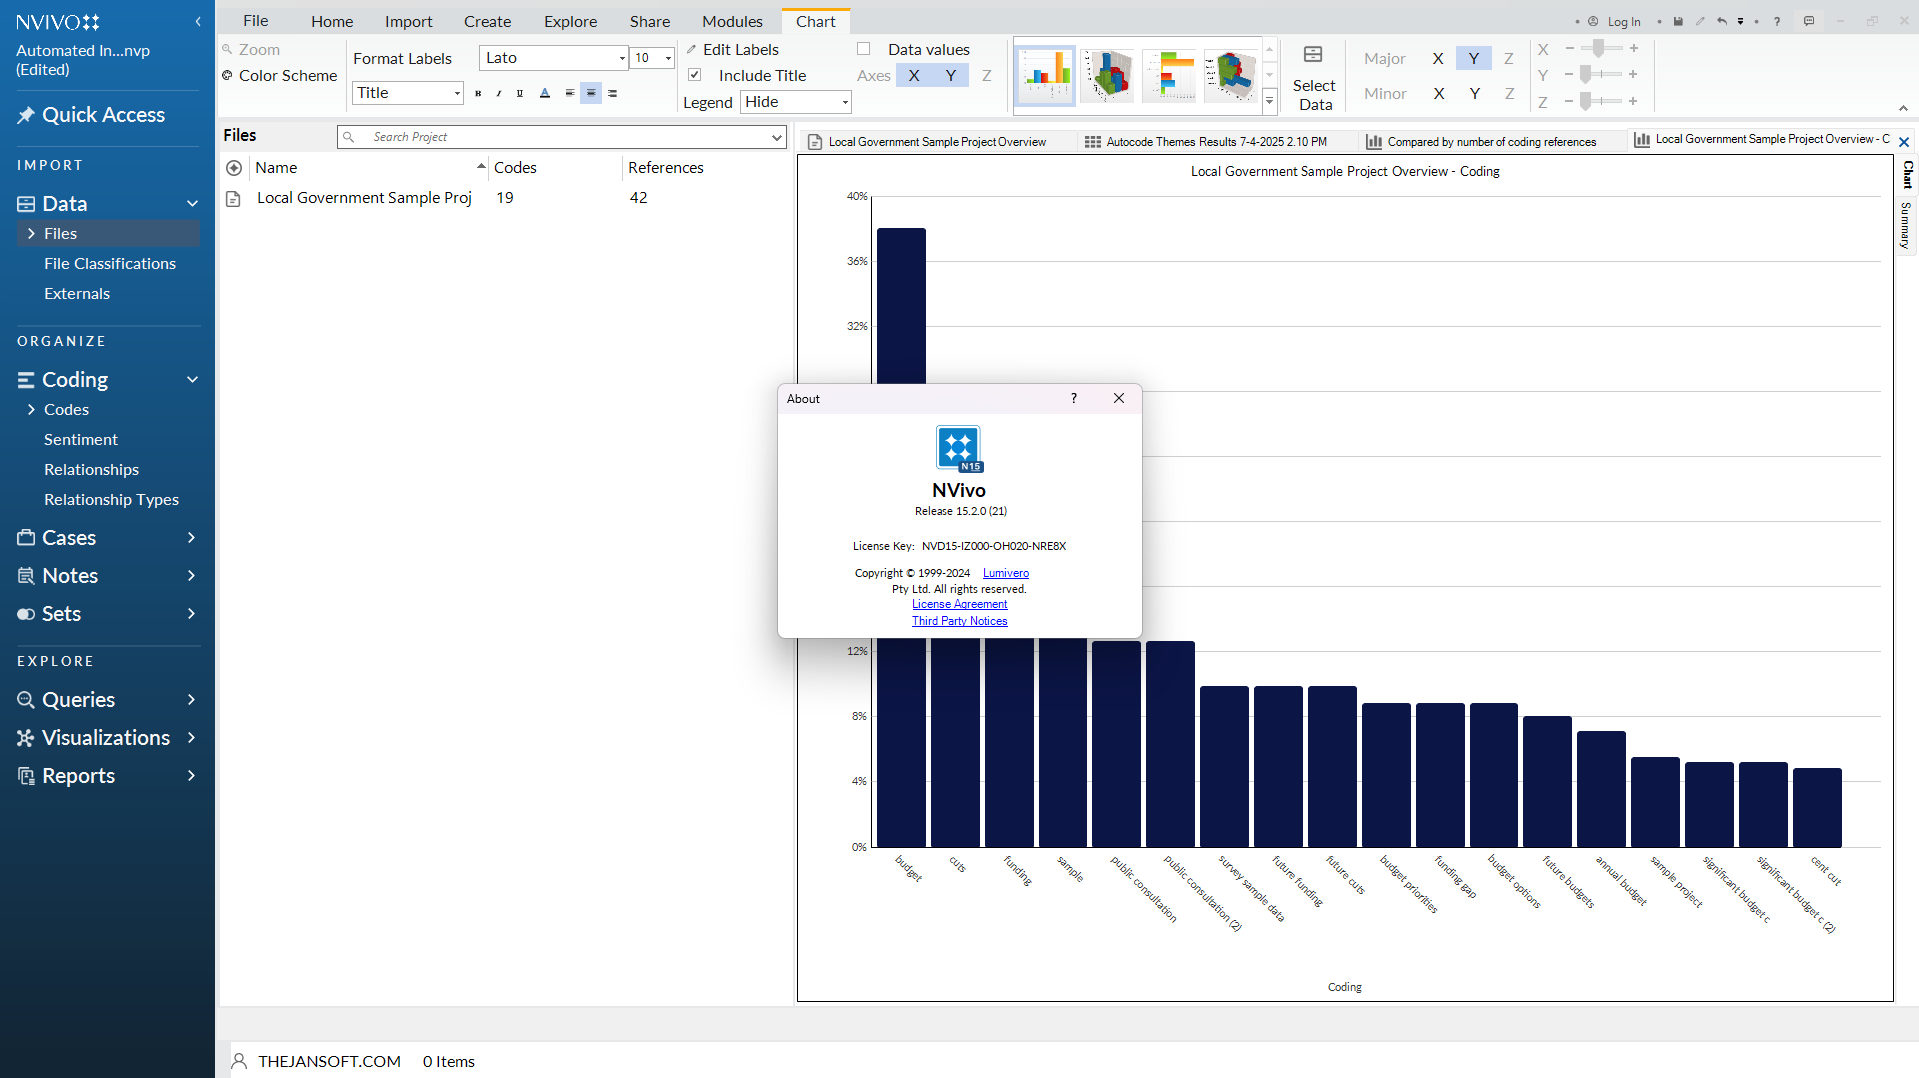
Task: Open the font size 10 dropdown
Action: 668,58
